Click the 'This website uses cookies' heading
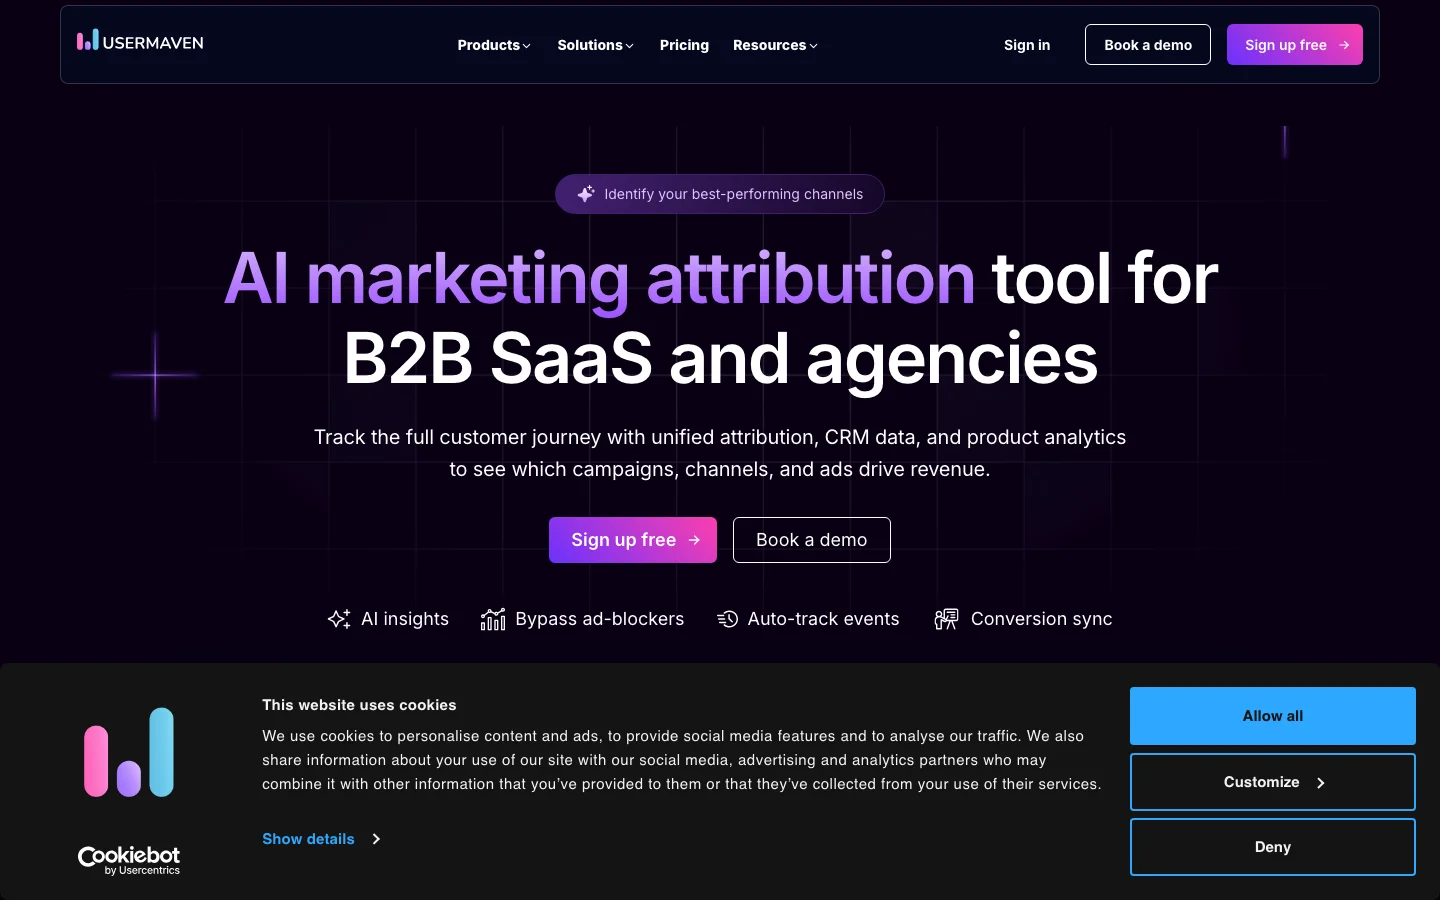Viewport: 1440px width, 900px height. [x=359, y=705]
